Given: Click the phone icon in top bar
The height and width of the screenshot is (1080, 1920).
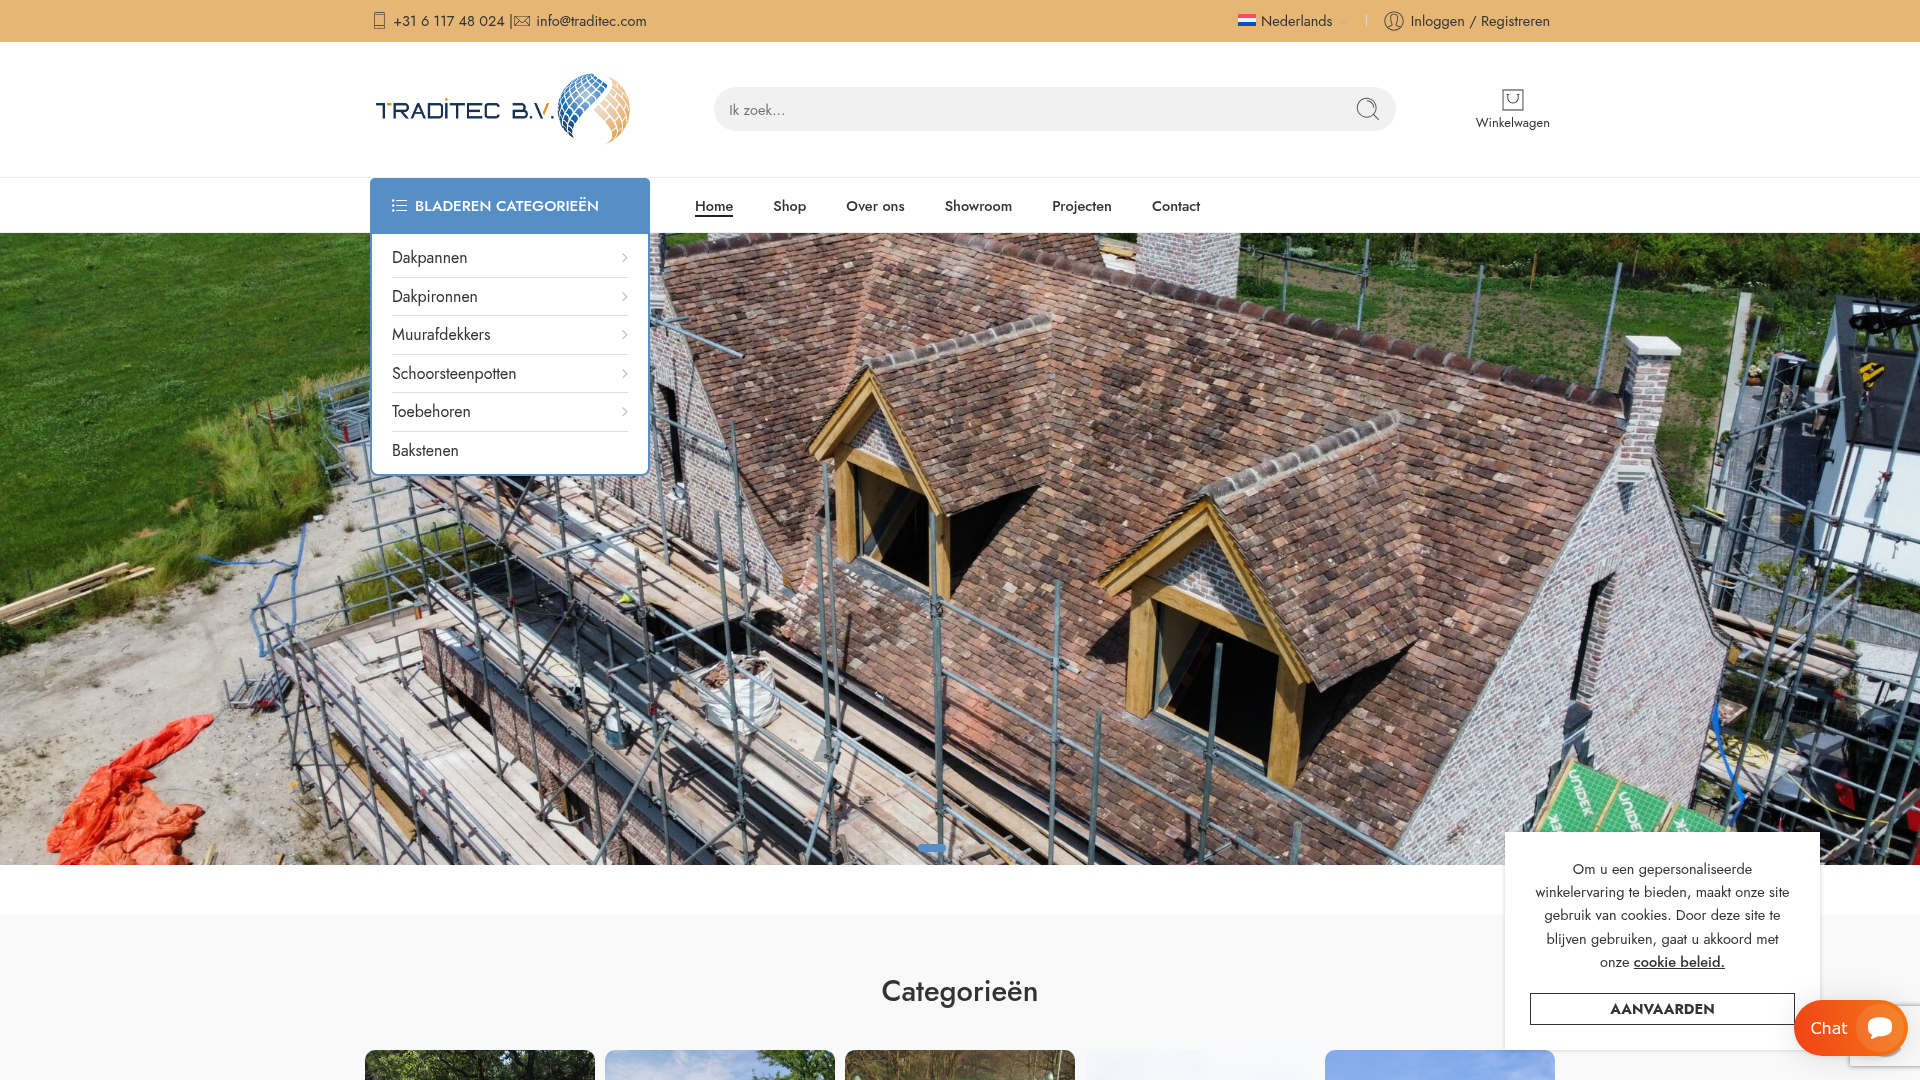Looking at the screenshot, I should click(x=379, y=21).
